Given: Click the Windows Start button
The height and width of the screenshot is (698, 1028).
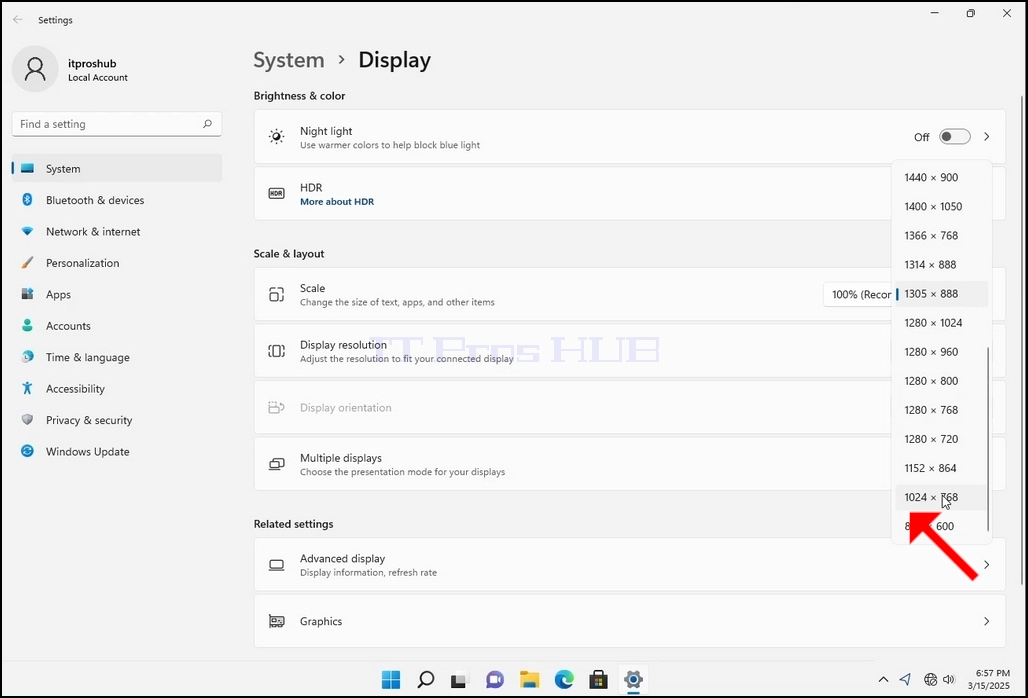Looking at the screenshot, I should coord(391,680).
